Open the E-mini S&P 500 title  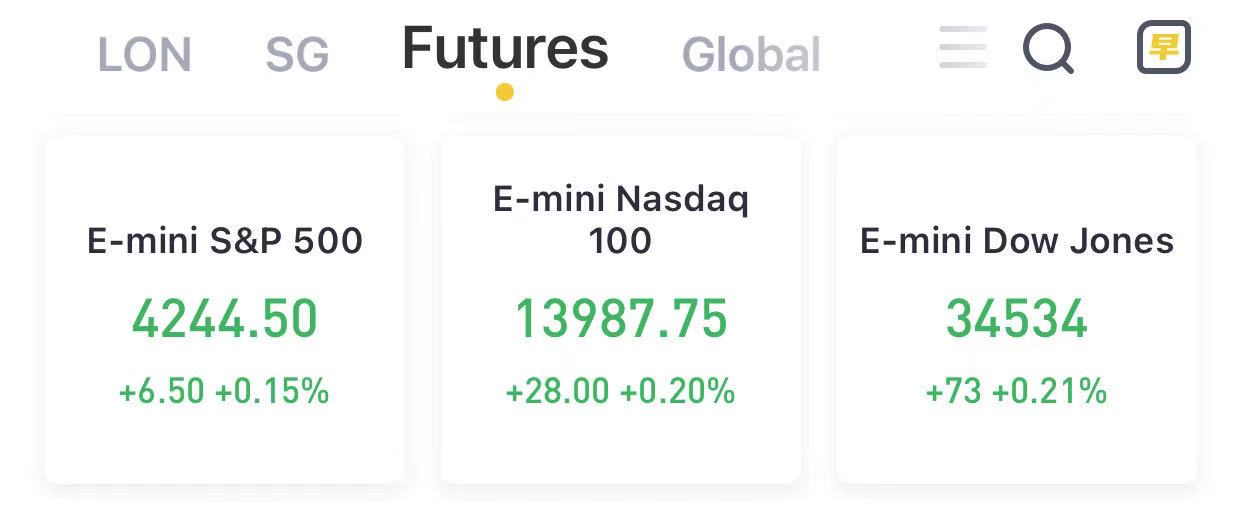click(225, 241)
